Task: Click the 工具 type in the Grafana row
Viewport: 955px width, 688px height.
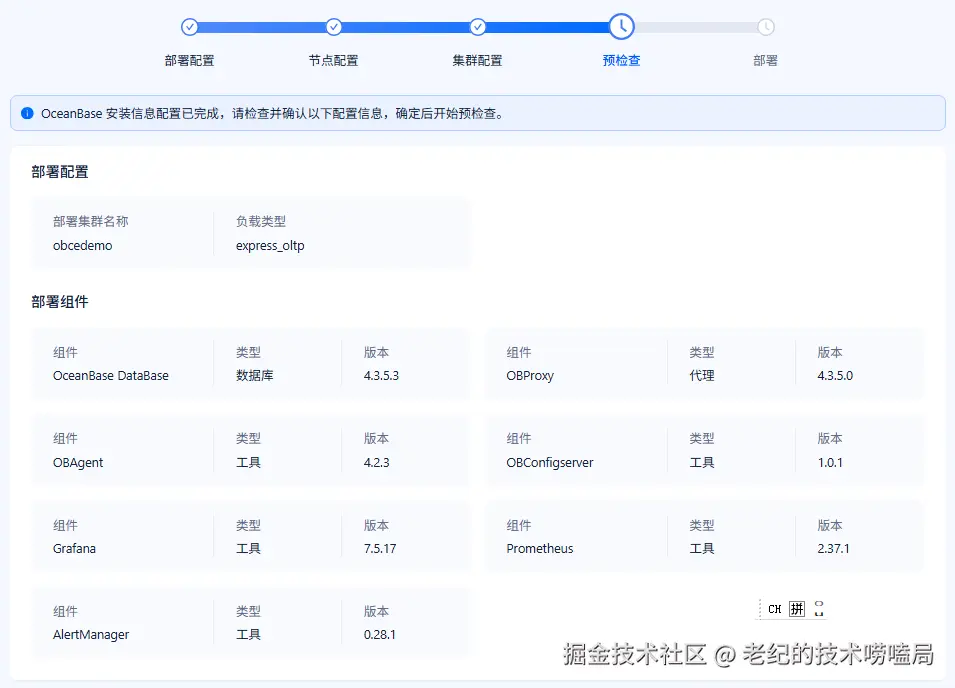Action: pyautogui.click(x=248, y=549)
